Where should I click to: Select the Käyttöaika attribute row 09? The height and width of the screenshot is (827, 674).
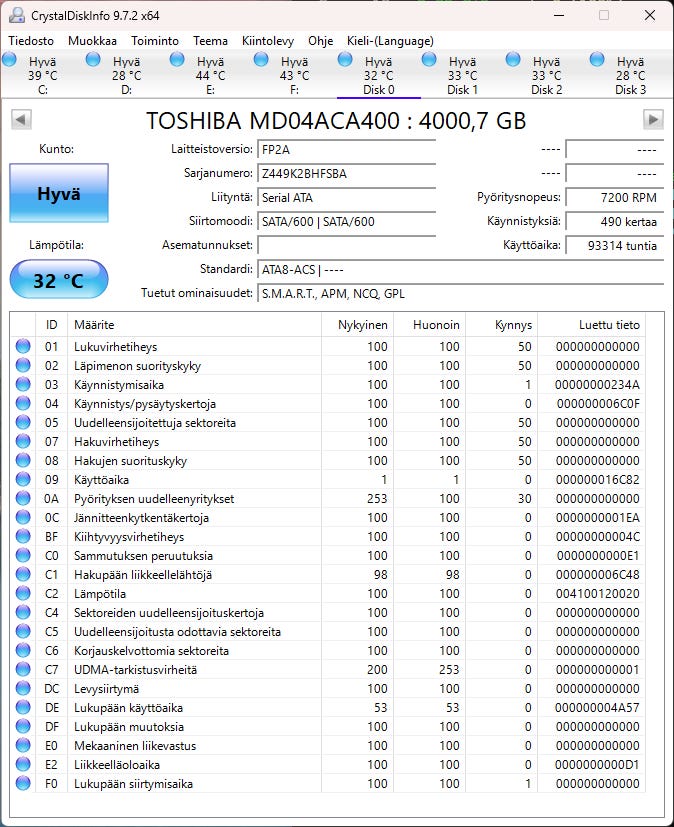click(x=327, y=479)
